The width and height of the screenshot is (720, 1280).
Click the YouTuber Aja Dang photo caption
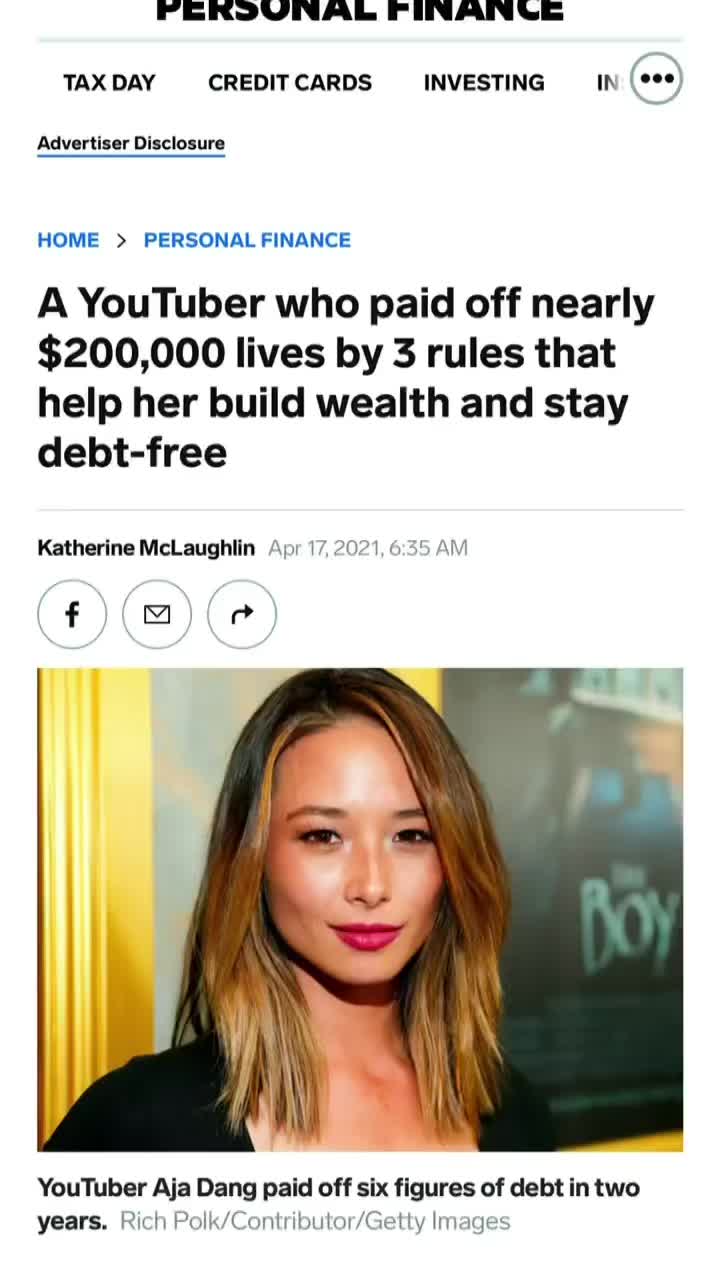338,1204
